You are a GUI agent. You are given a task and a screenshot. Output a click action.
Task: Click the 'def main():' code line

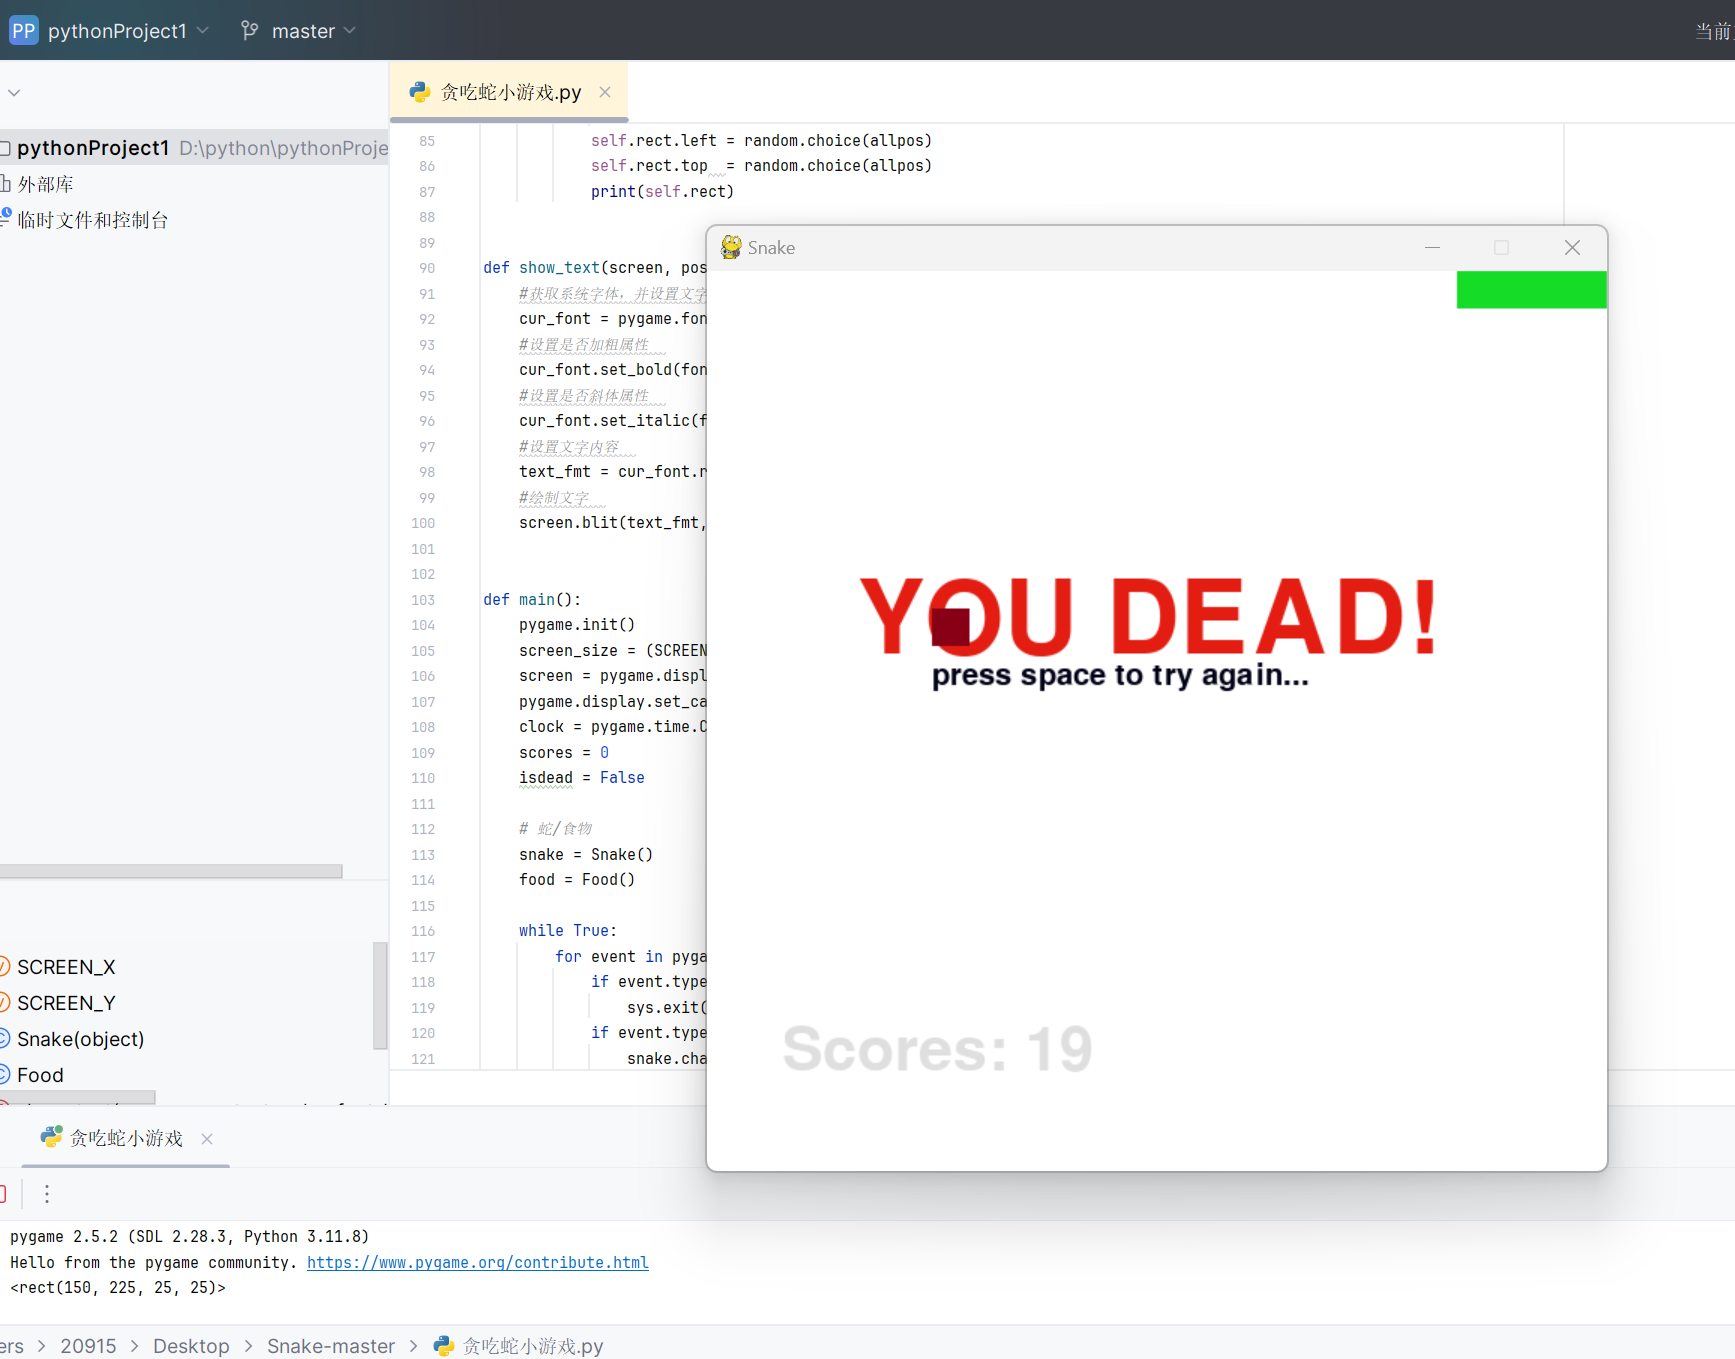[532, 600]
